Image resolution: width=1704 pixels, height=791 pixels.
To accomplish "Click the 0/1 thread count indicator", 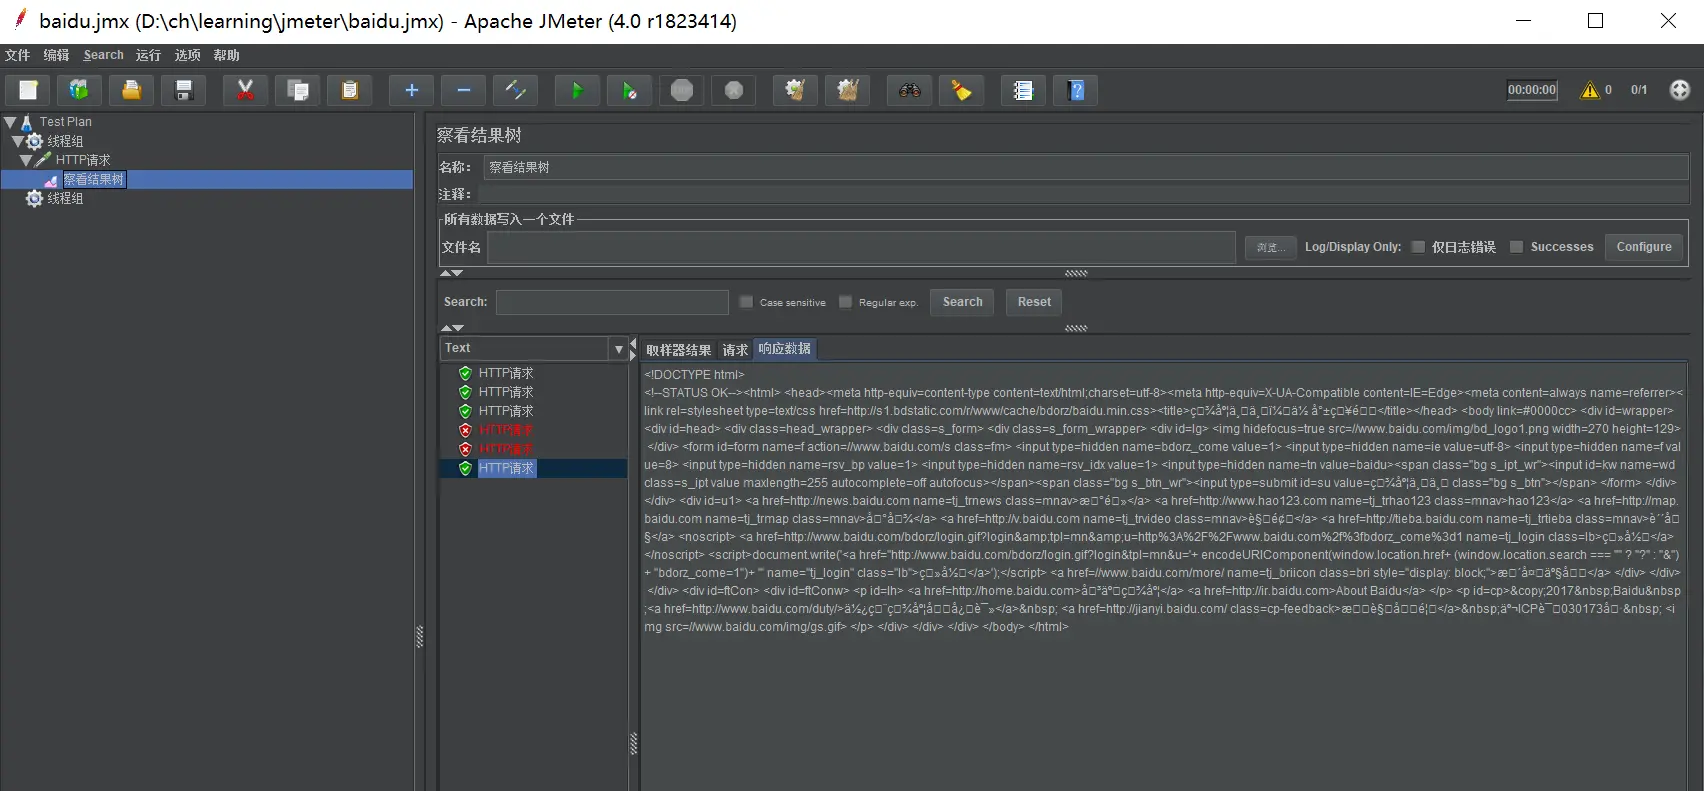I will click(x=1639, y=90).
